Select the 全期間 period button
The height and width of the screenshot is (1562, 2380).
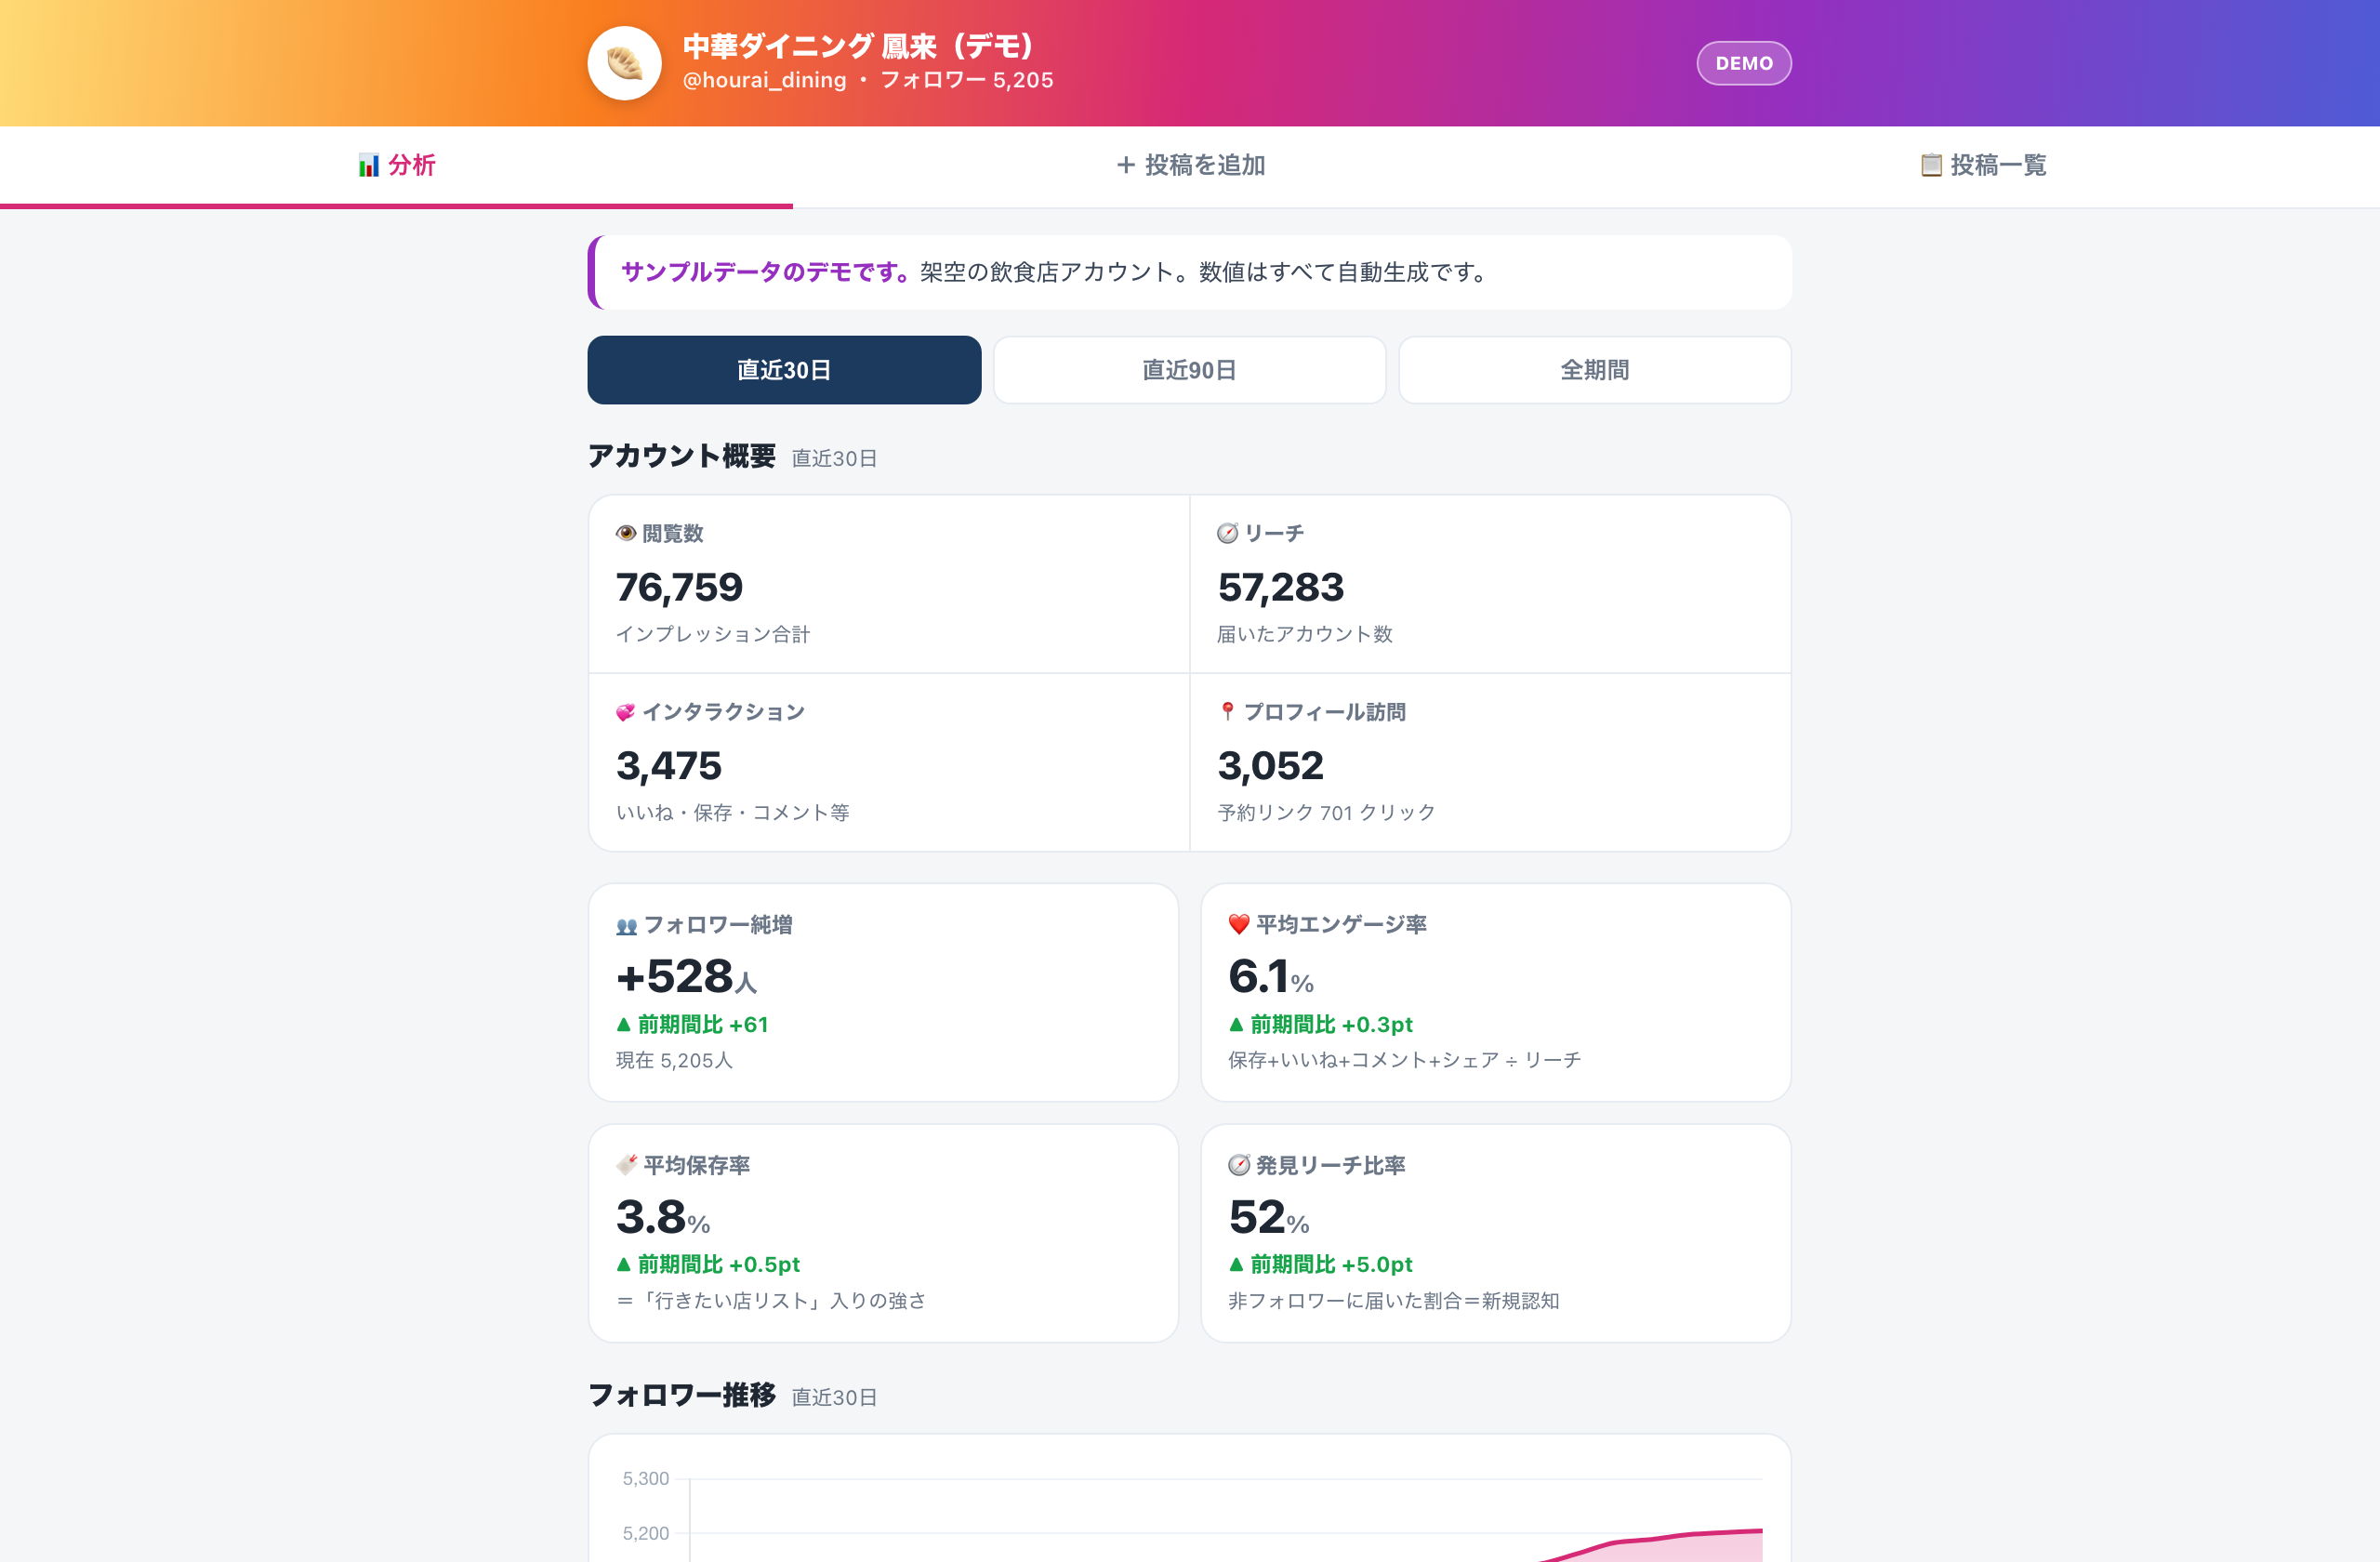coord(1594,370)
